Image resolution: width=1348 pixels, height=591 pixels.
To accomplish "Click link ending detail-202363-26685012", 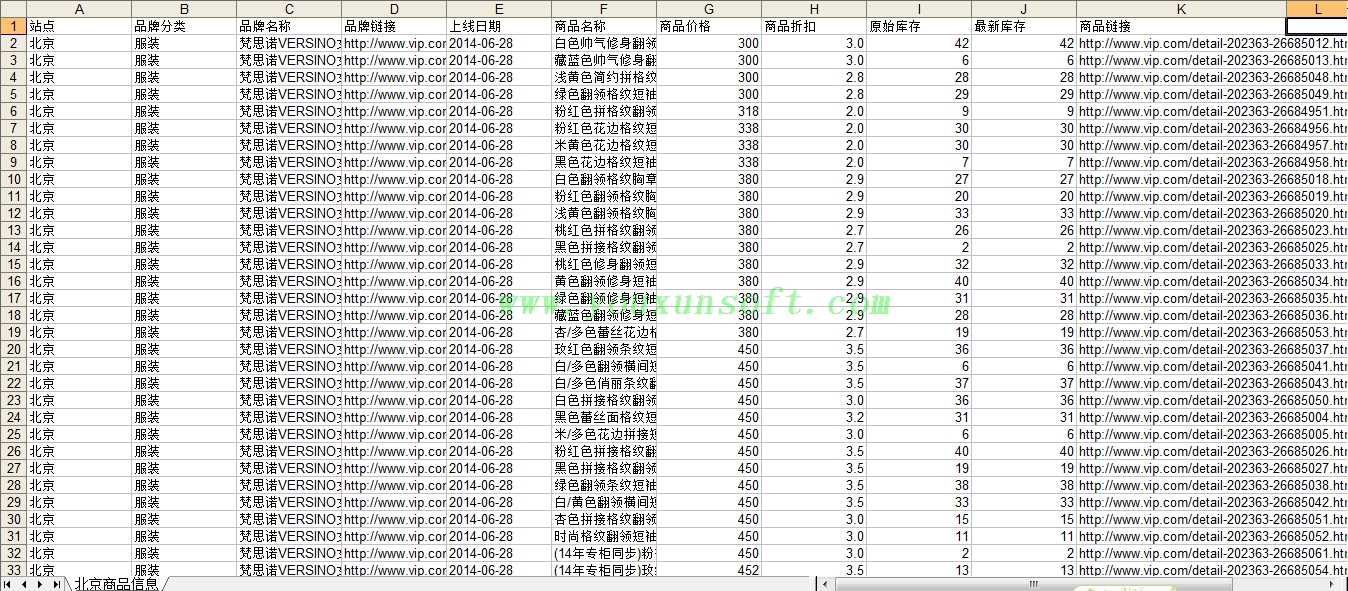I will (1212, 43).
